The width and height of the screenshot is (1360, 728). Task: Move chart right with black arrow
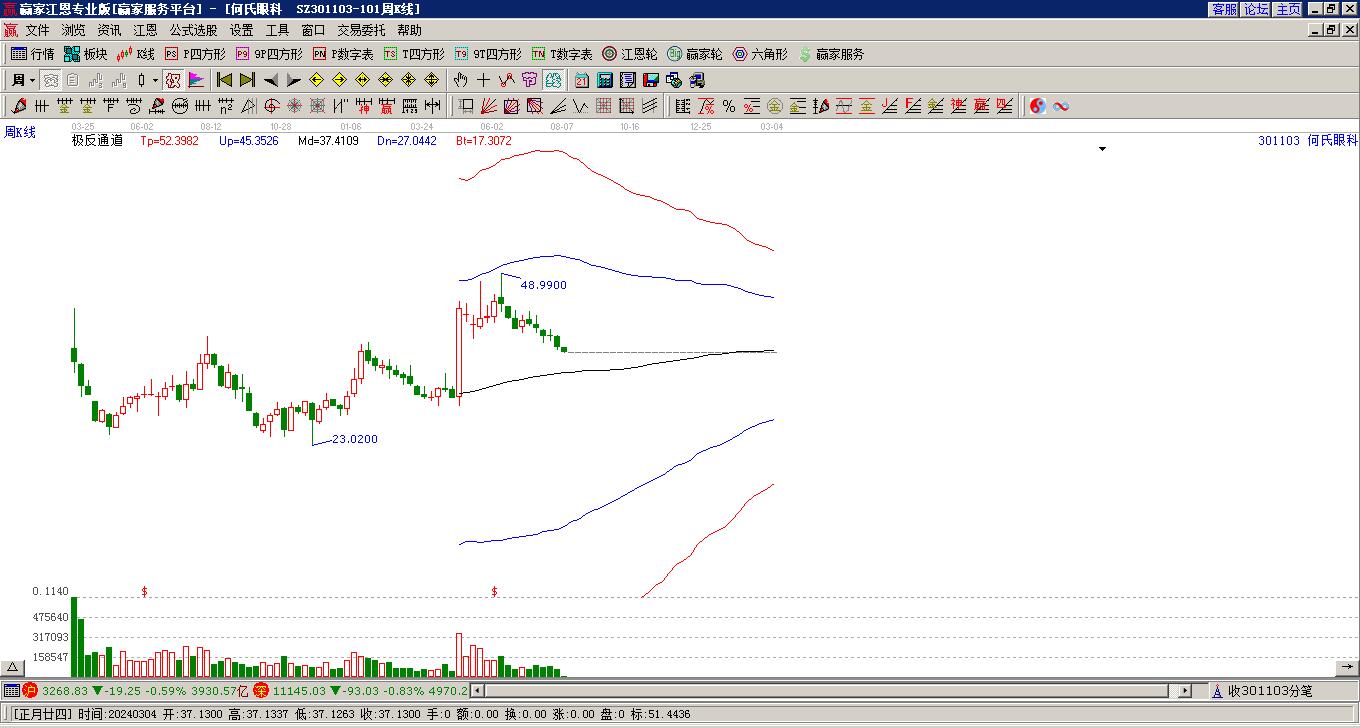[293, 80]
